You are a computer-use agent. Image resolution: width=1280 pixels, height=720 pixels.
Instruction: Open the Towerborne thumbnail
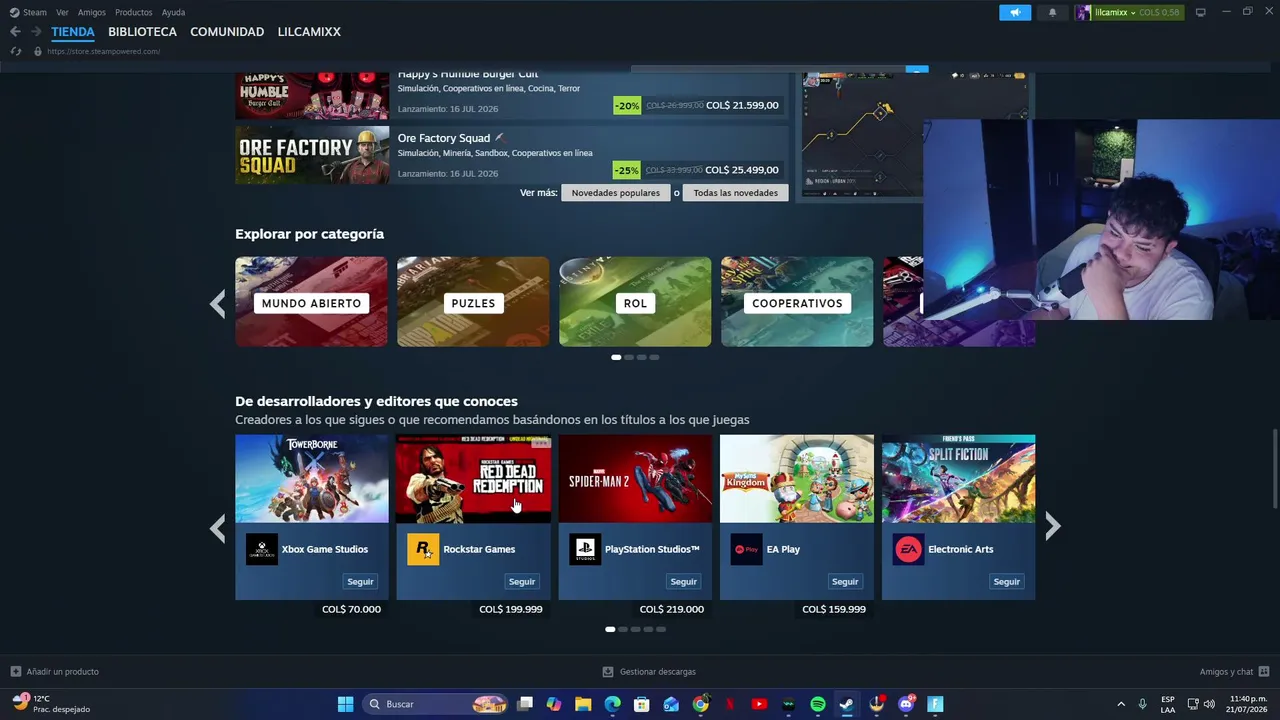[x=312, y=479]
